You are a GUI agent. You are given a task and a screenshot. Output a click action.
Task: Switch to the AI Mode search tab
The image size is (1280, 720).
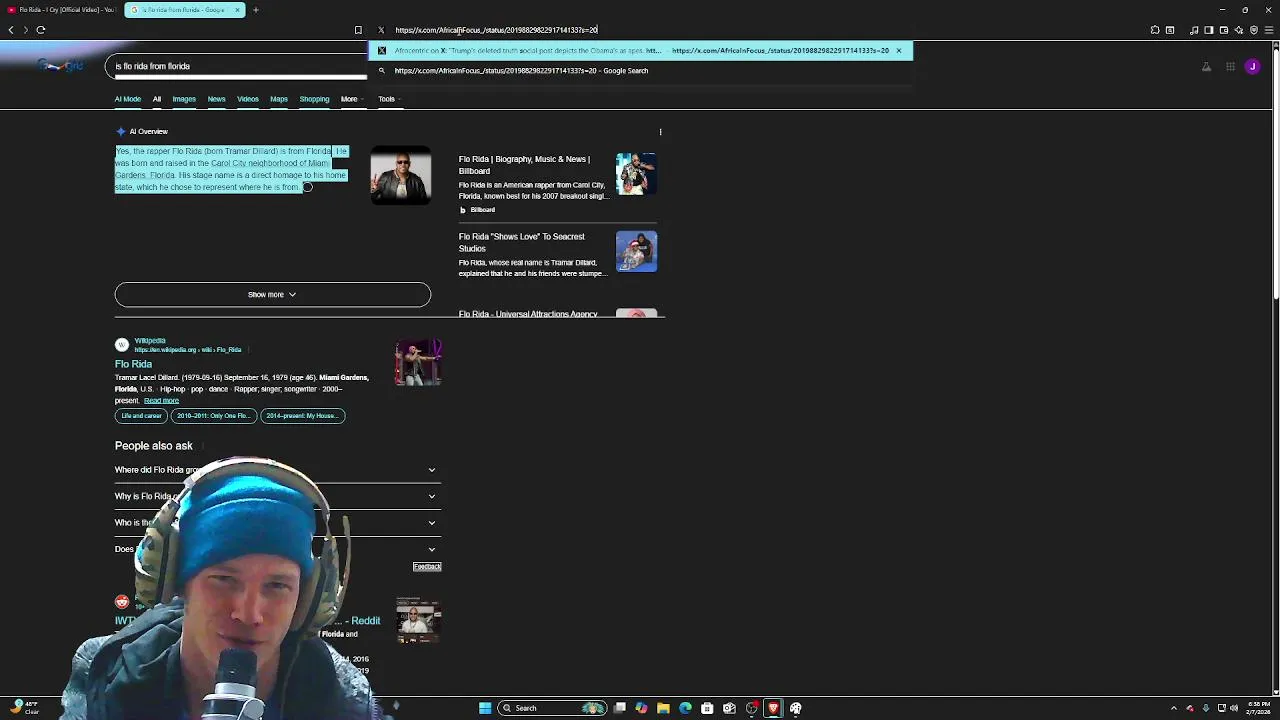point(128,99)
